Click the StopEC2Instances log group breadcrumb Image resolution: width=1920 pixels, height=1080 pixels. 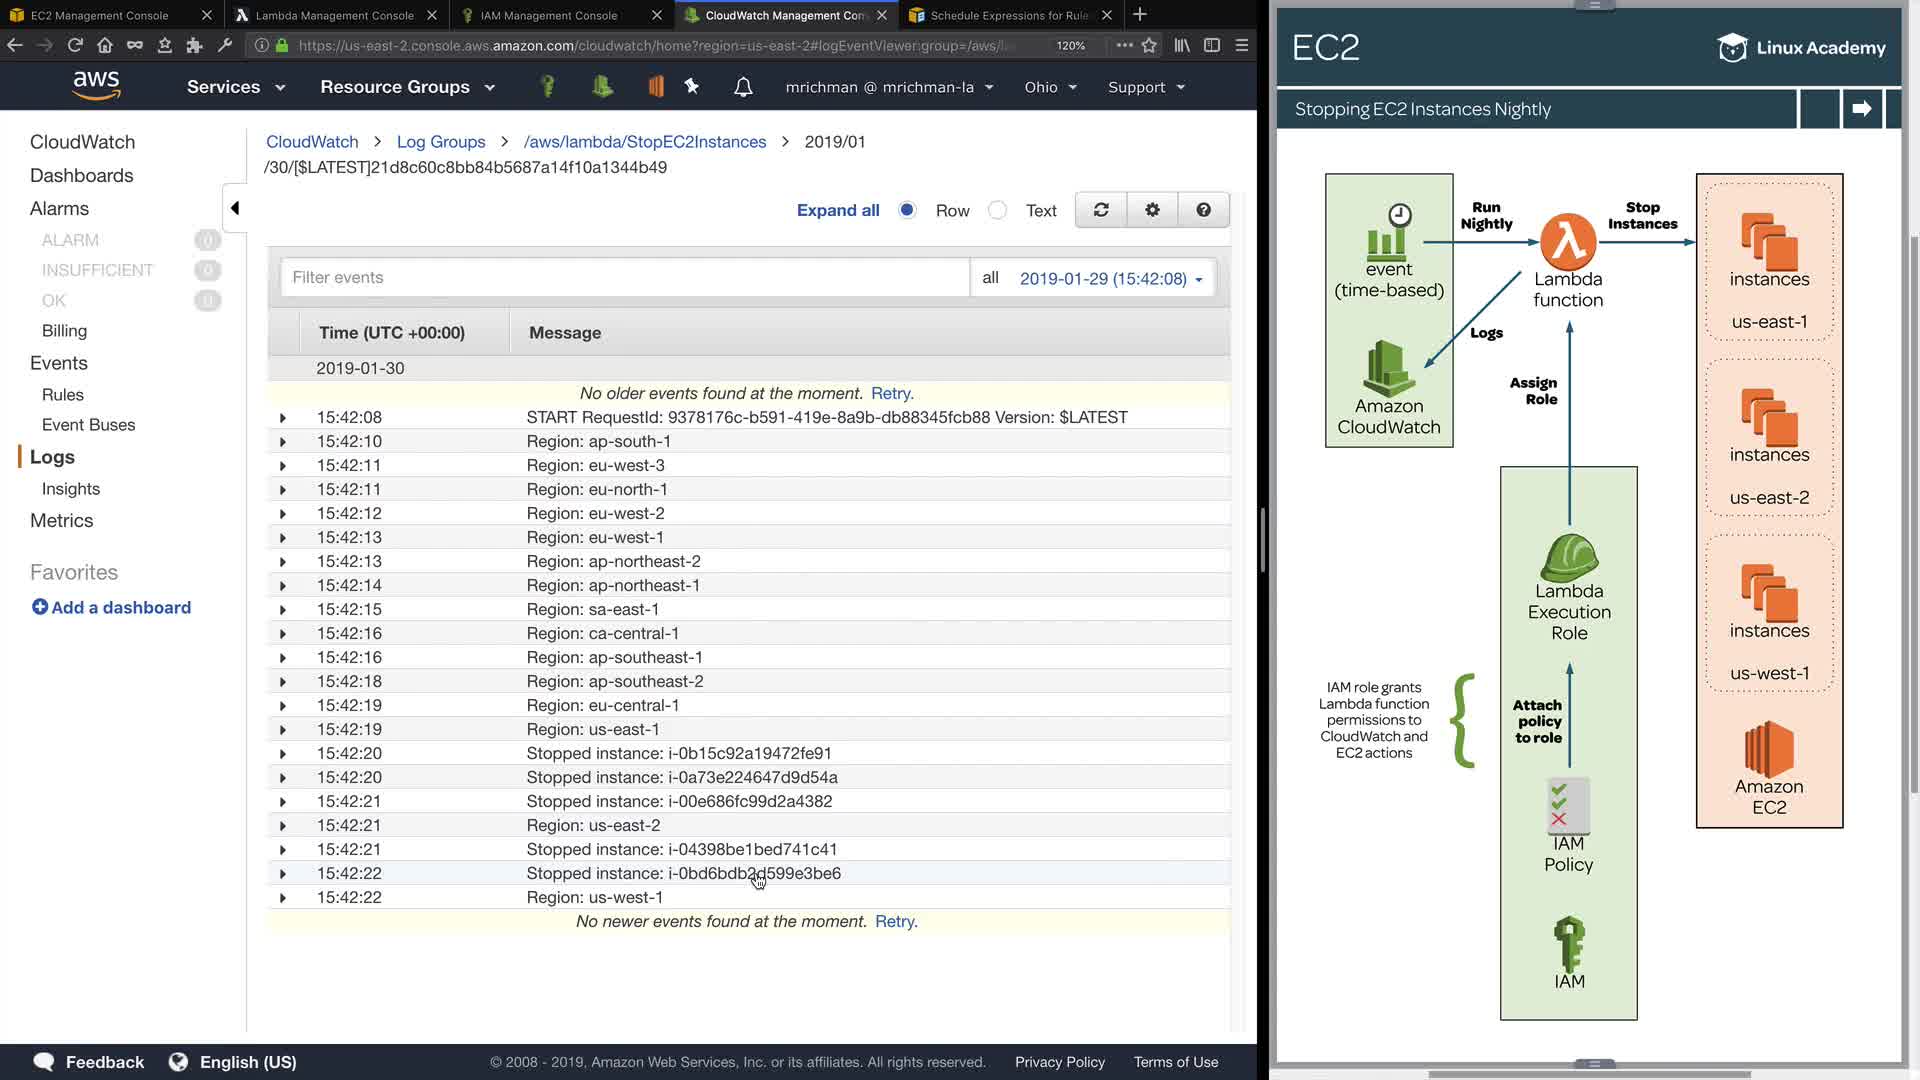click(645, 142)
